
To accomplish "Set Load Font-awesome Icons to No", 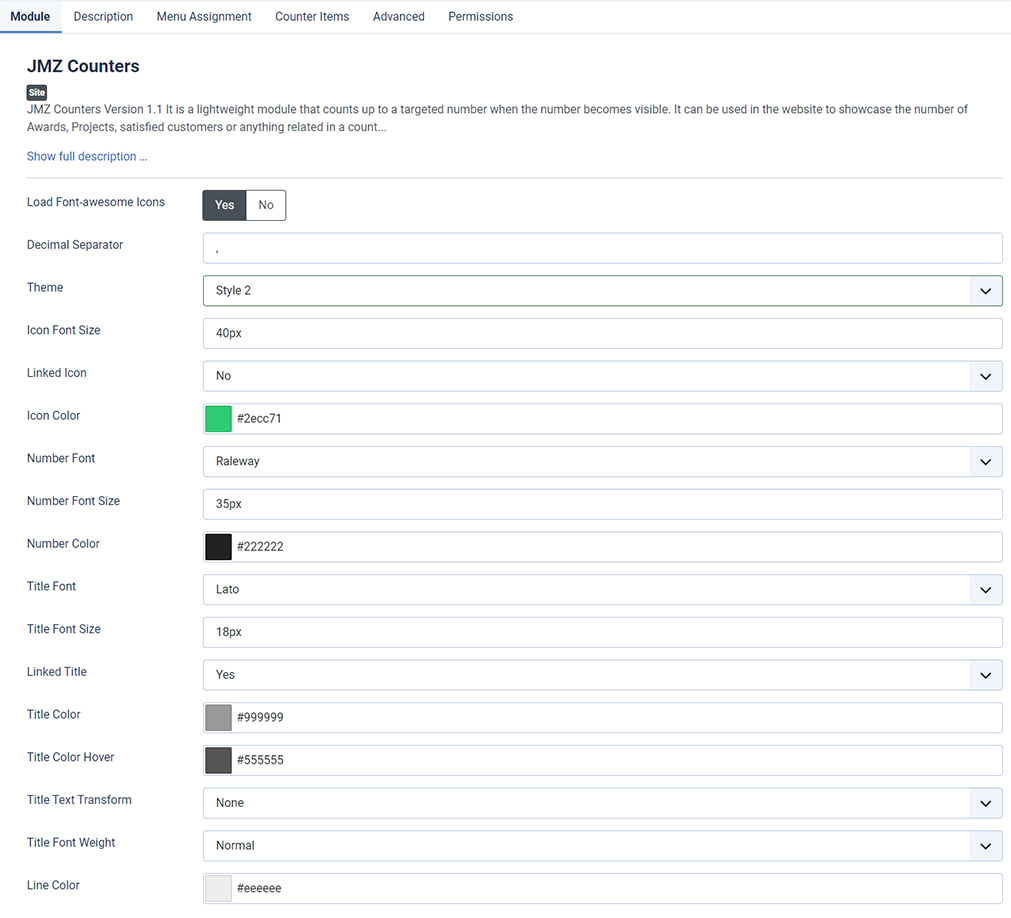I will point(266,205).
